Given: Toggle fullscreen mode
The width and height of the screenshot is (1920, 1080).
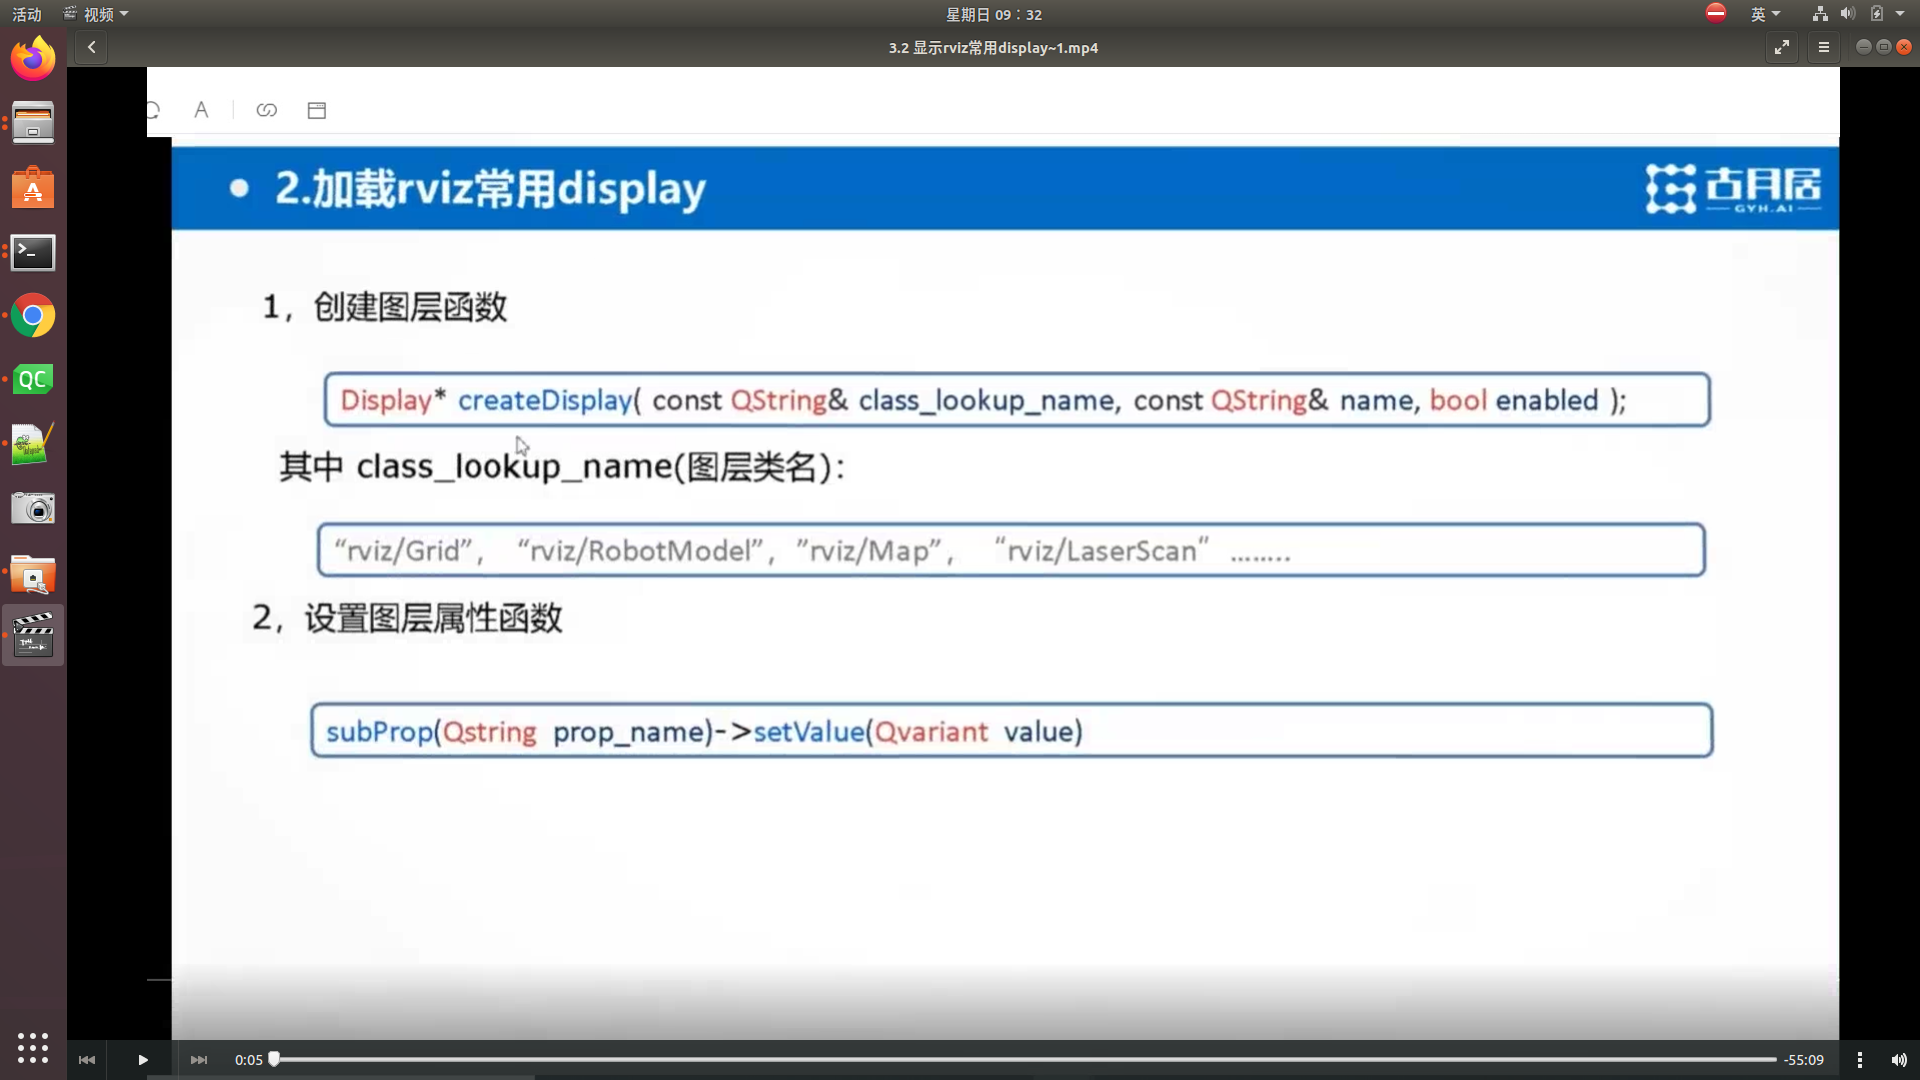Looking at the screenshot, I should pos(1782,47).
